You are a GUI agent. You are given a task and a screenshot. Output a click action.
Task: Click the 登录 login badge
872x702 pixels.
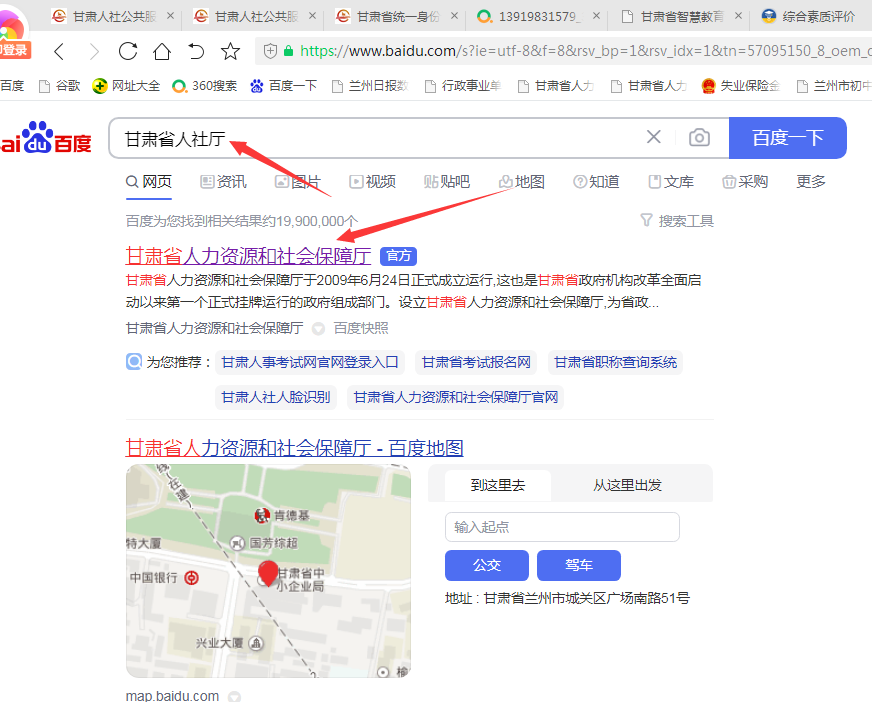pos(15,50)
